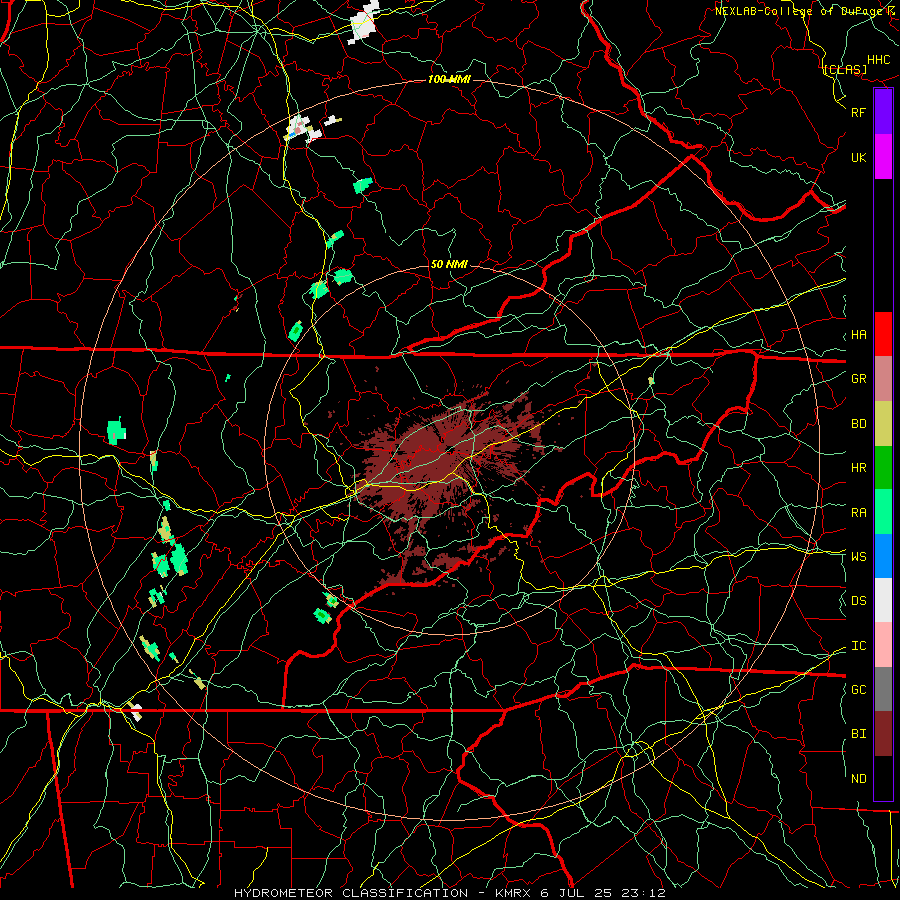Click the Hydrometeor Classification KMRX title text

449,893
